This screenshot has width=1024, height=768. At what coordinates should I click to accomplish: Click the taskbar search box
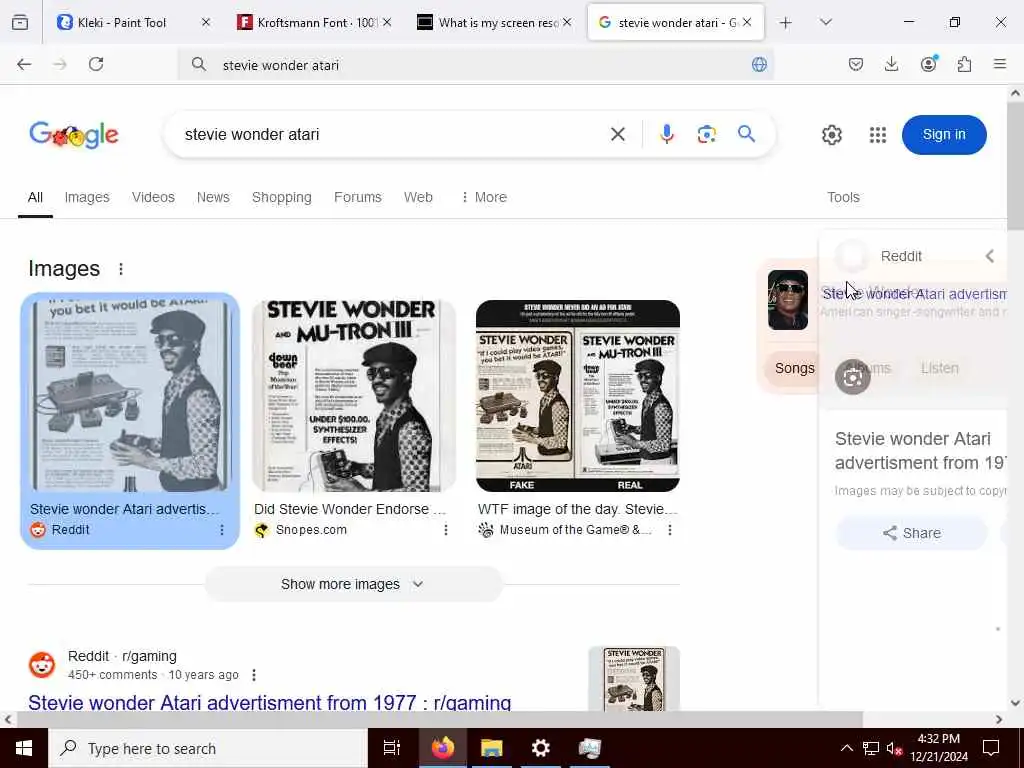[x=208, y=748]
